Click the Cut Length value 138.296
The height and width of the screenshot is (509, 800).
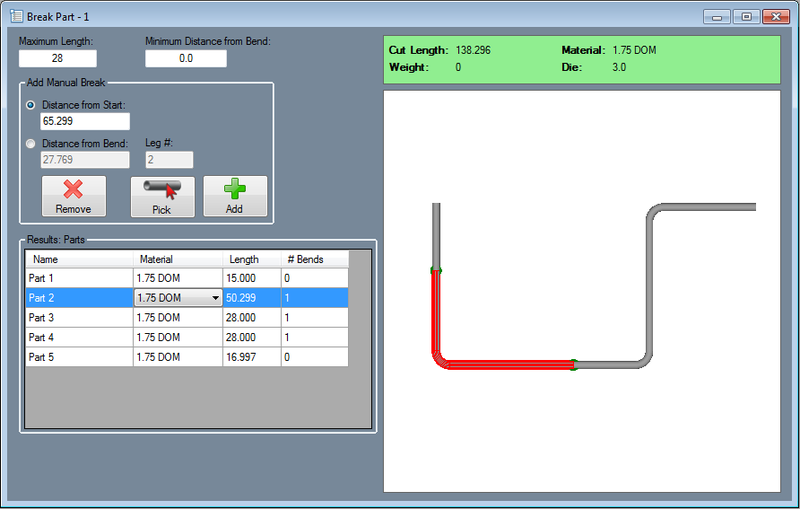tap(473, 50)
